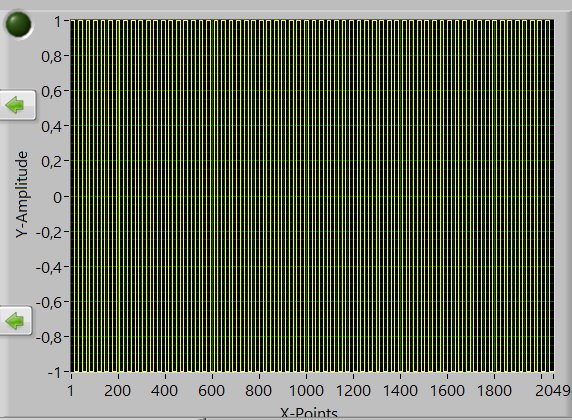572x420 pixels.
Task: Click the X-axis value 1000
Action: (306, 391)
